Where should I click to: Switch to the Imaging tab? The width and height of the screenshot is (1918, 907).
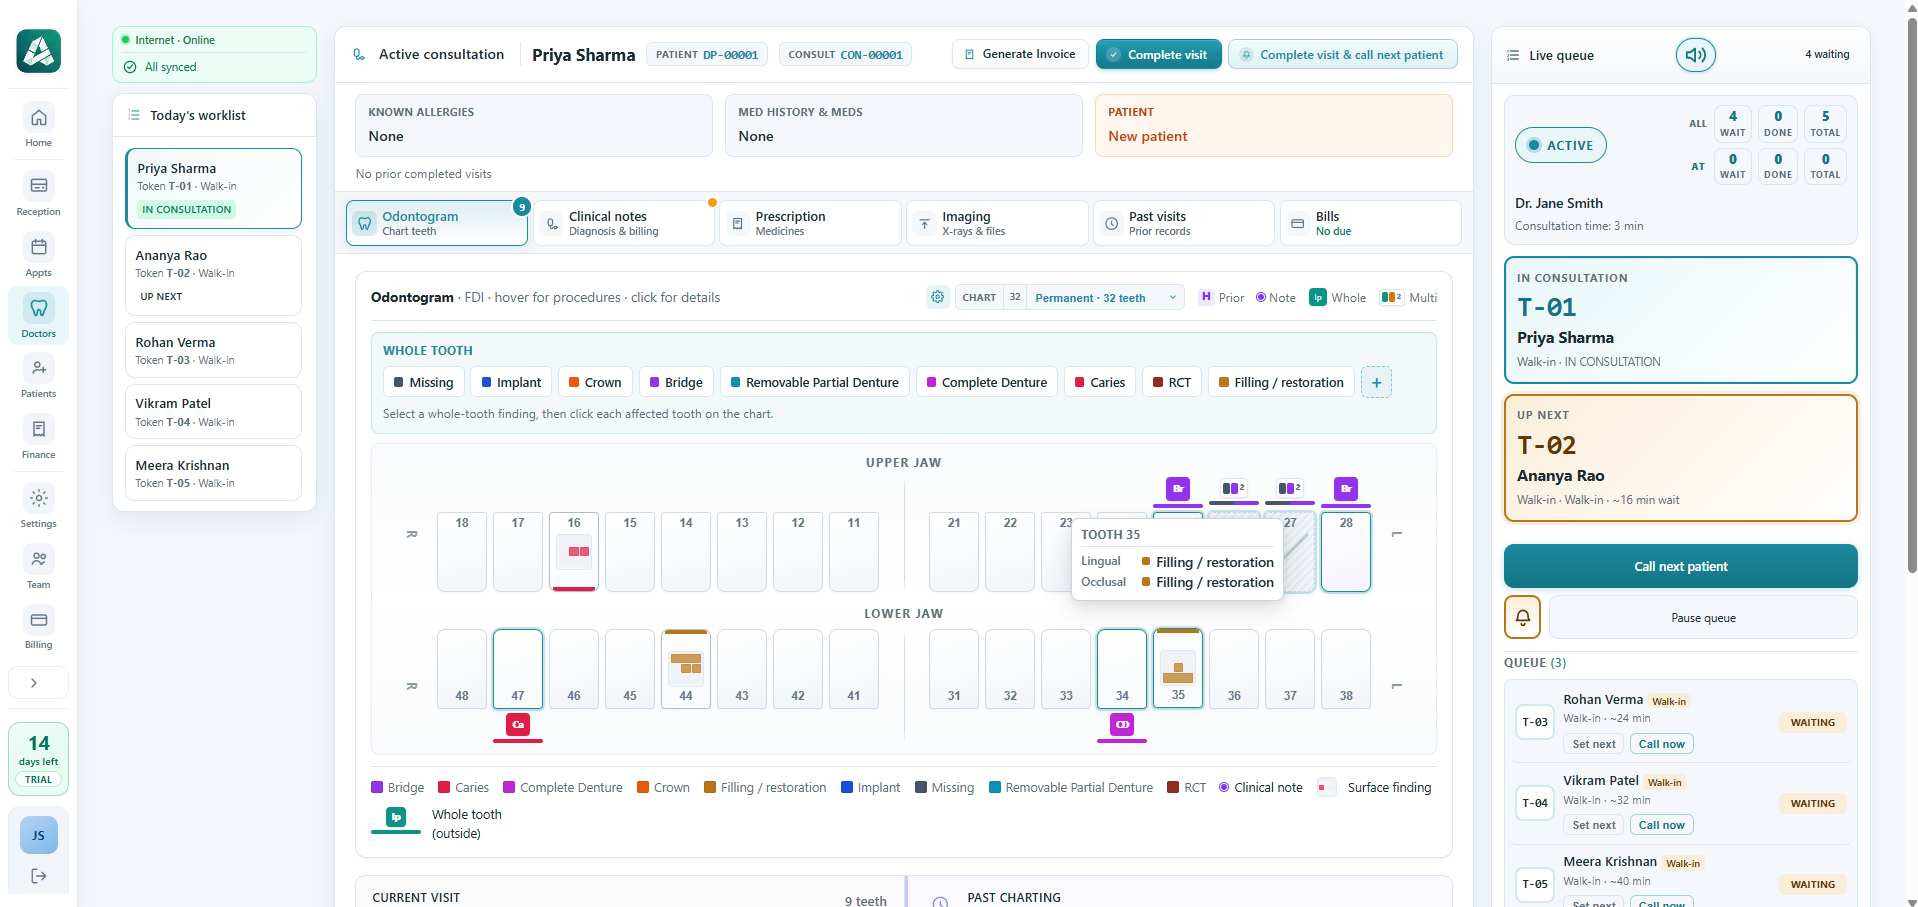(997, 223)
